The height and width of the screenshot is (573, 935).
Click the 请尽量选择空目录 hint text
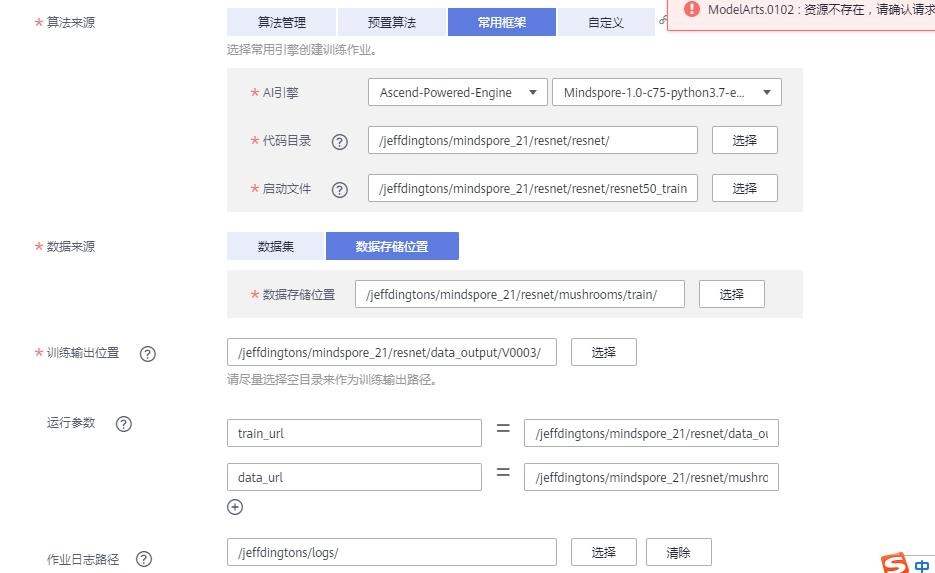tap(332, 380)
